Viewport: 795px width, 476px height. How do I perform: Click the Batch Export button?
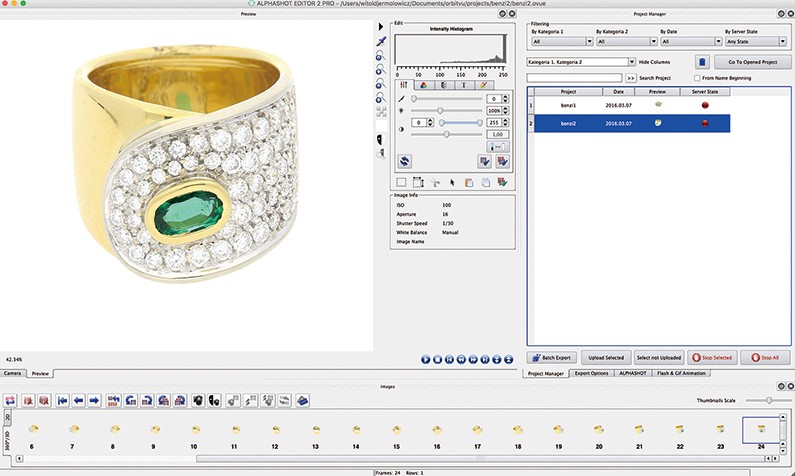click(x=552, y=357)
